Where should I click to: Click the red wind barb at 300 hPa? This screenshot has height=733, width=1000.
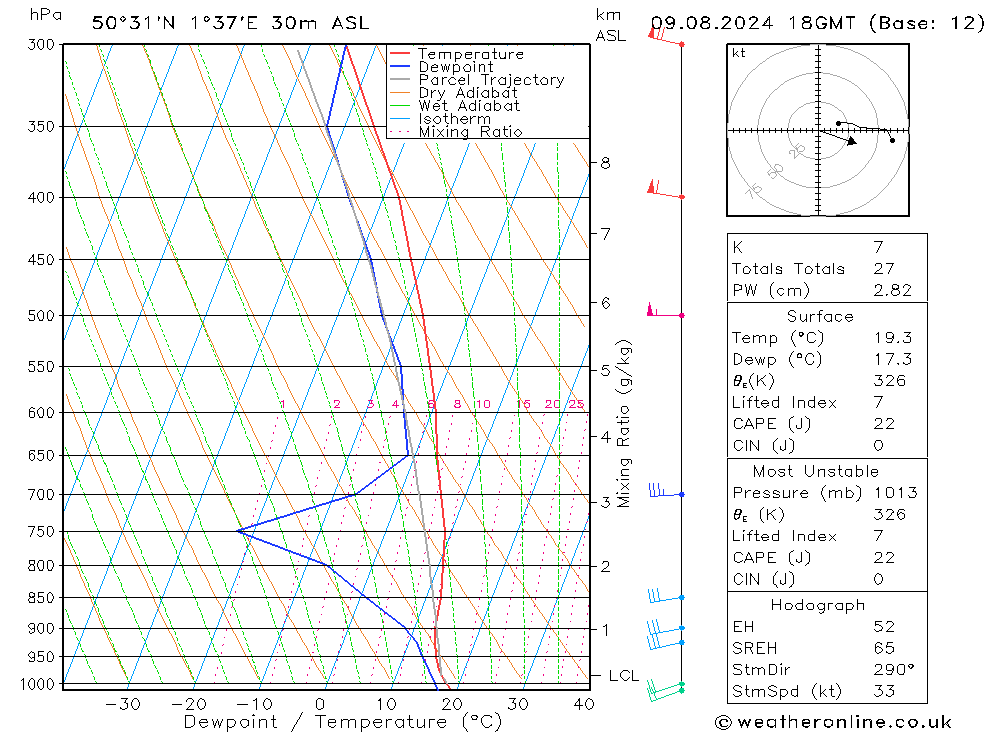pyautogui.click(x=666, y=37)
